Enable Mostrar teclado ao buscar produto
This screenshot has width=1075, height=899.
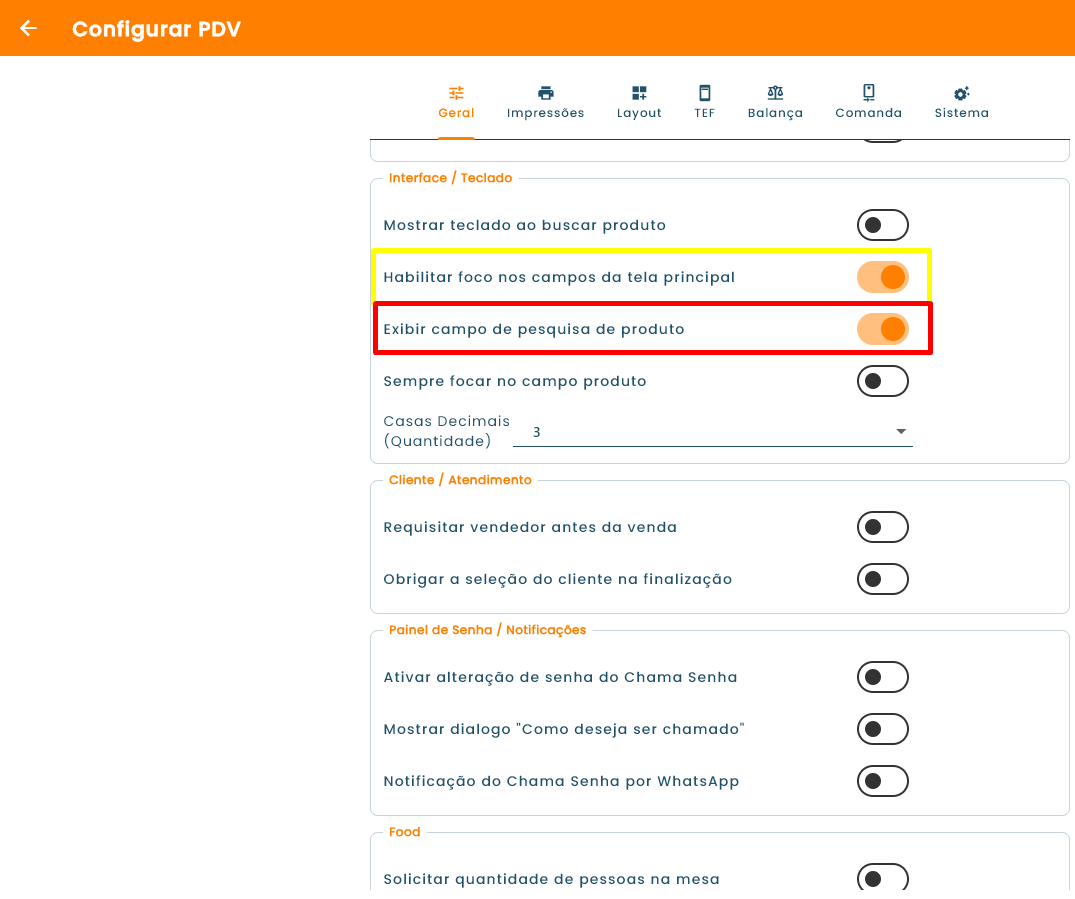click(x=882, y=225)
